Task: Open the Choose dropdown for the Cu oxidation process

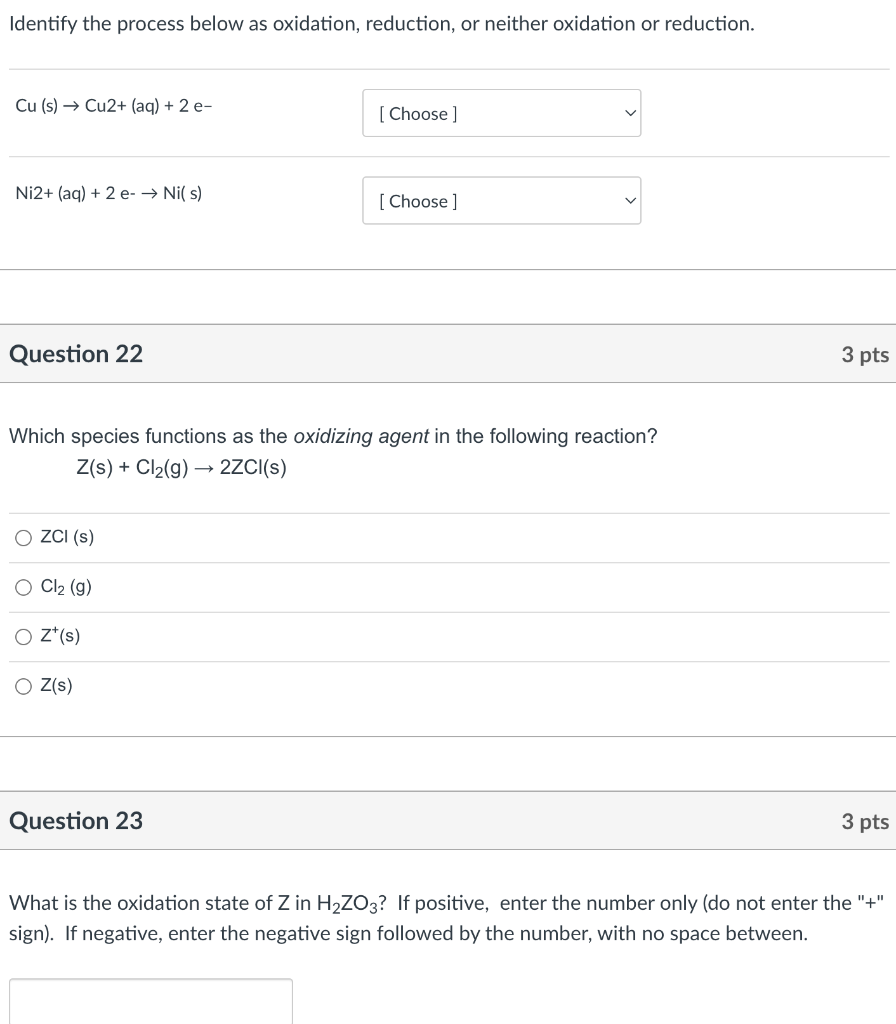Action: [x=501, y=113]
